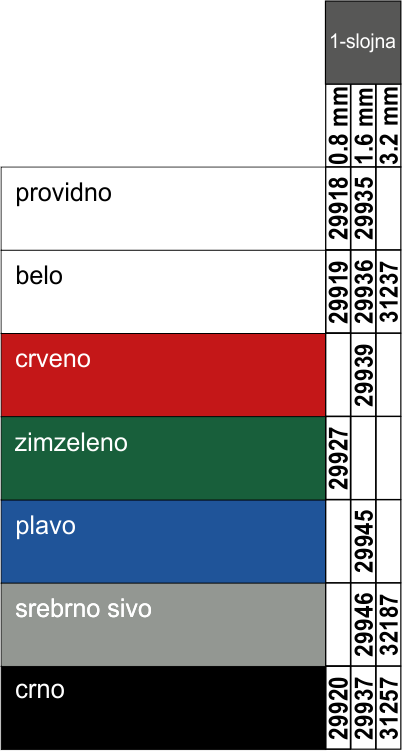402x751 pixels.
Task: Select the 1.6 mm column header
Action: pos(364,125)
